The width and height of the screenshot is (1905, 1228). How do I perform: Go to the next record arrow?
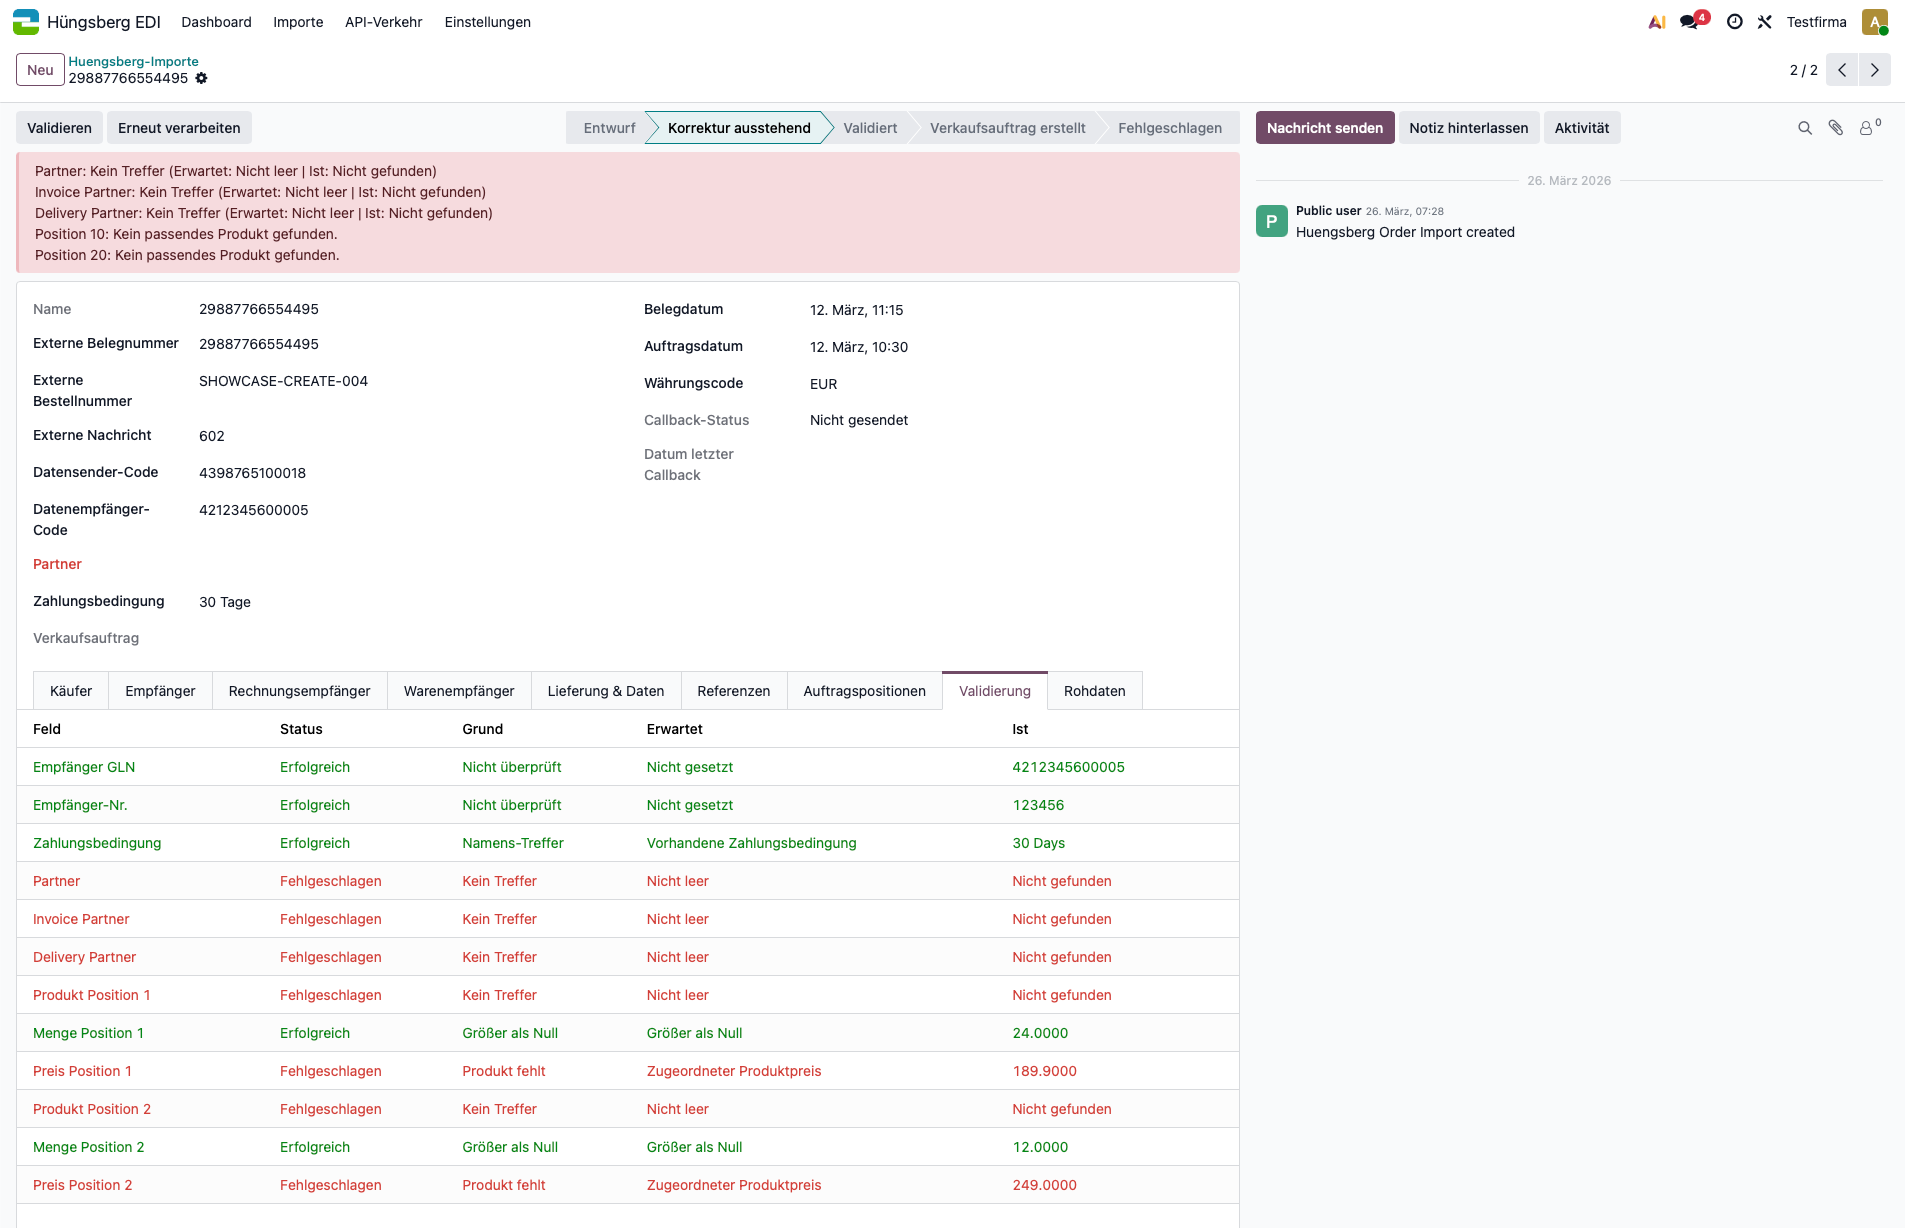click(1875, 70)
